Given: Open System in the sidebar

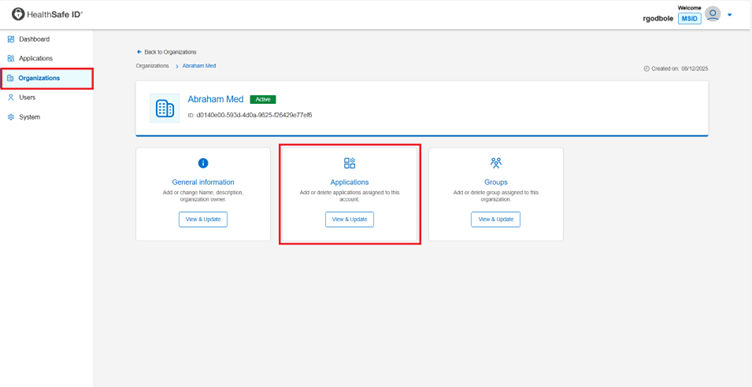Looking at the screenshot, I should [x=30, y=117].
